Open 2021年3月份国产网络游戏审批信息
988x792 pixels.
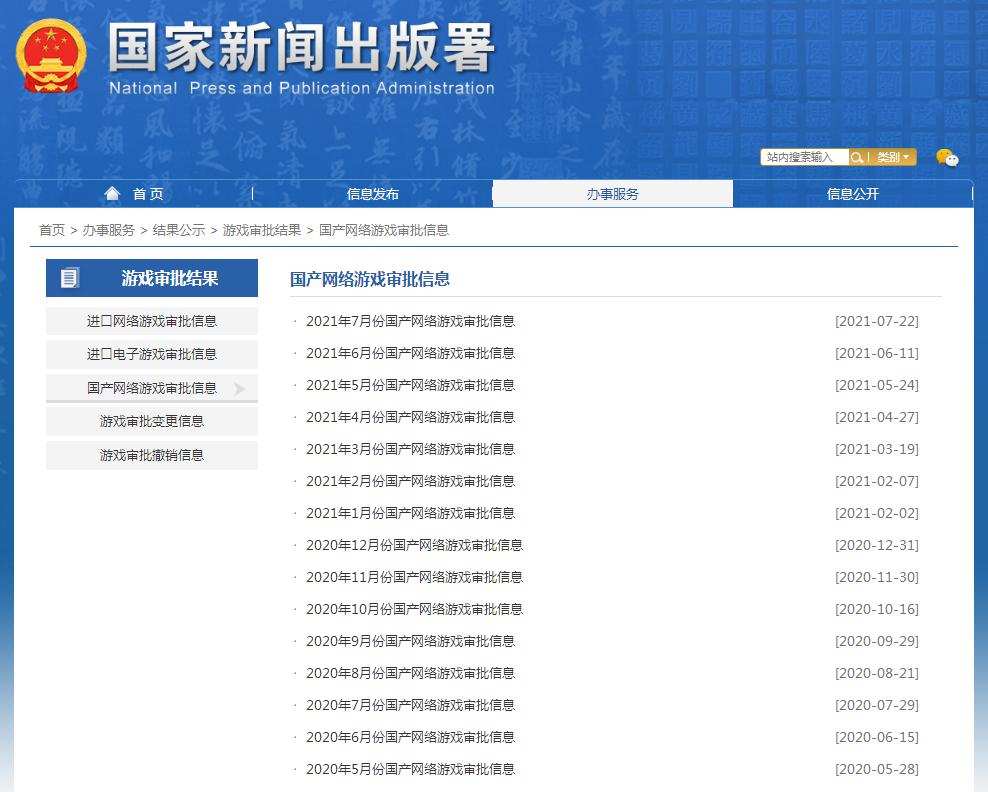[x=410, y=449]
